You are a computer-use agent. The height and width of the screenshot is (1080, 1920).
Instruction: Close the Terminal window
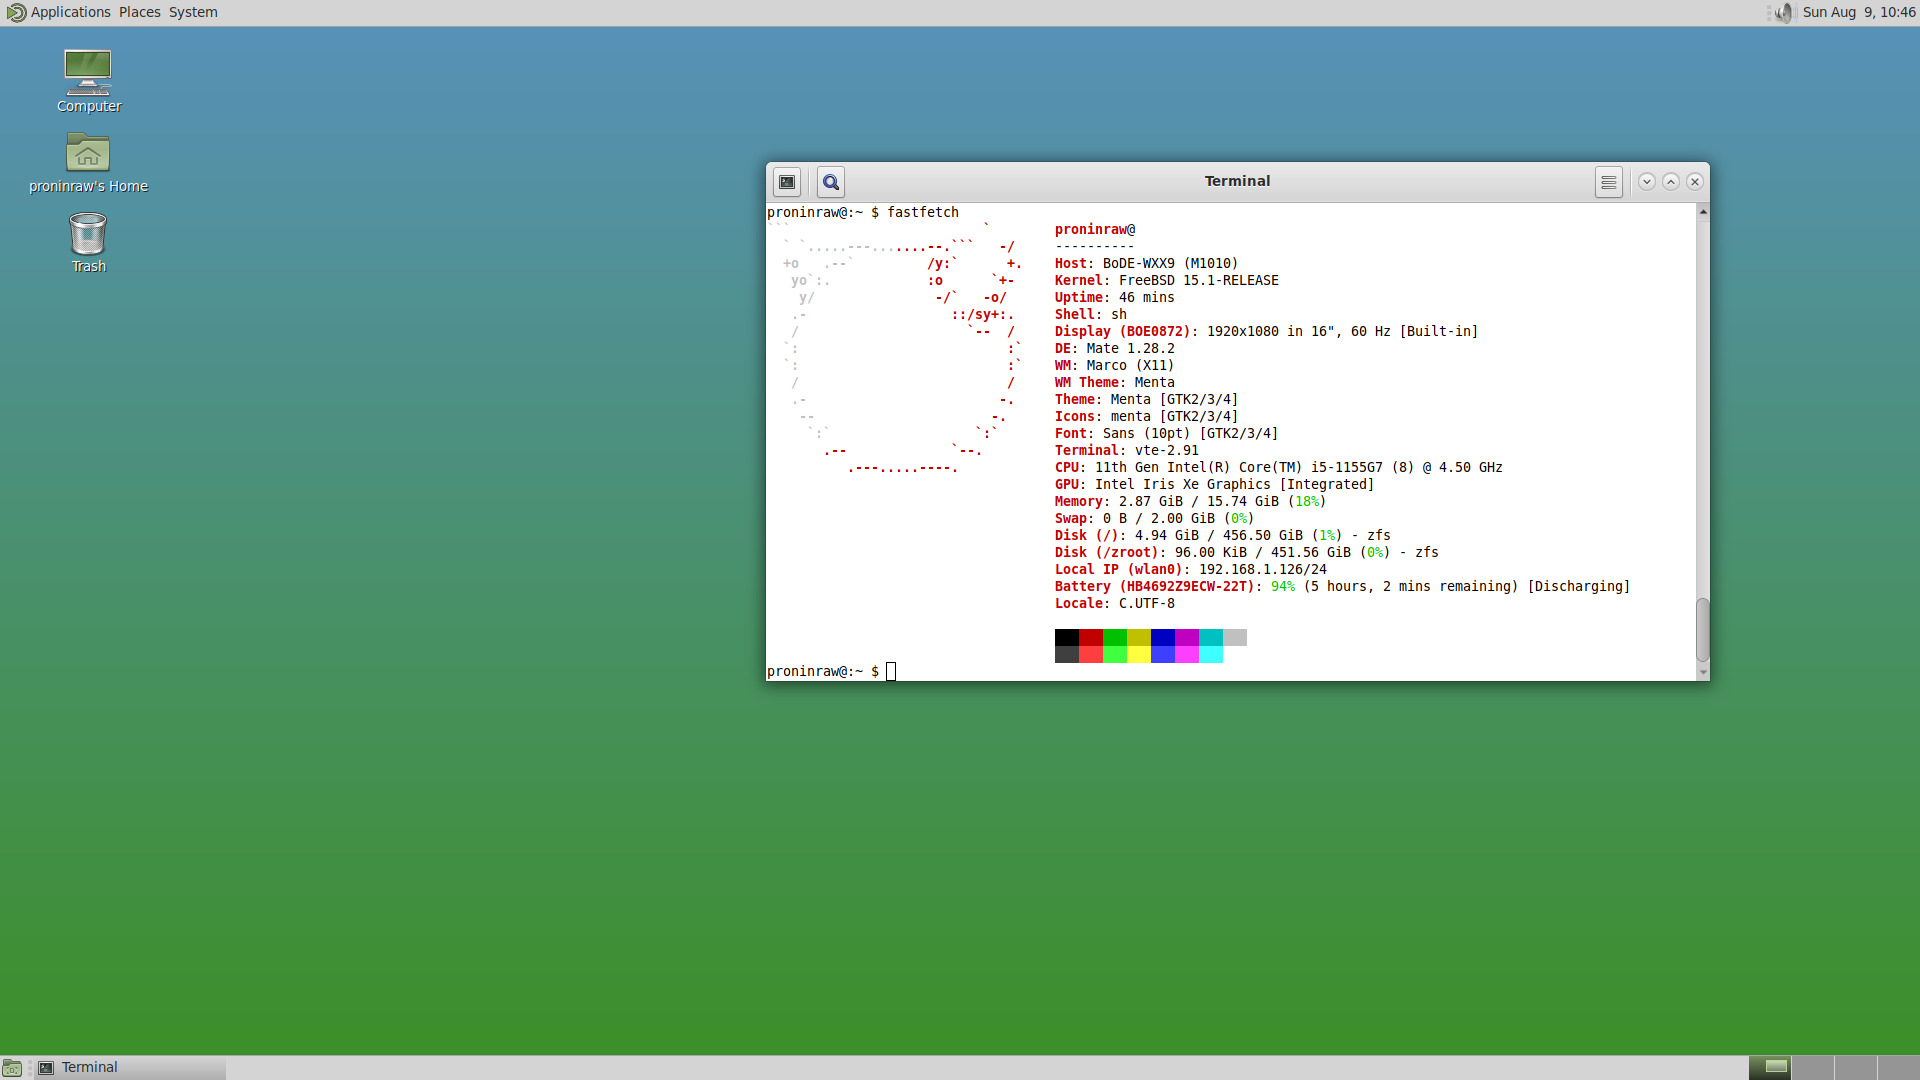[1695, 182]
